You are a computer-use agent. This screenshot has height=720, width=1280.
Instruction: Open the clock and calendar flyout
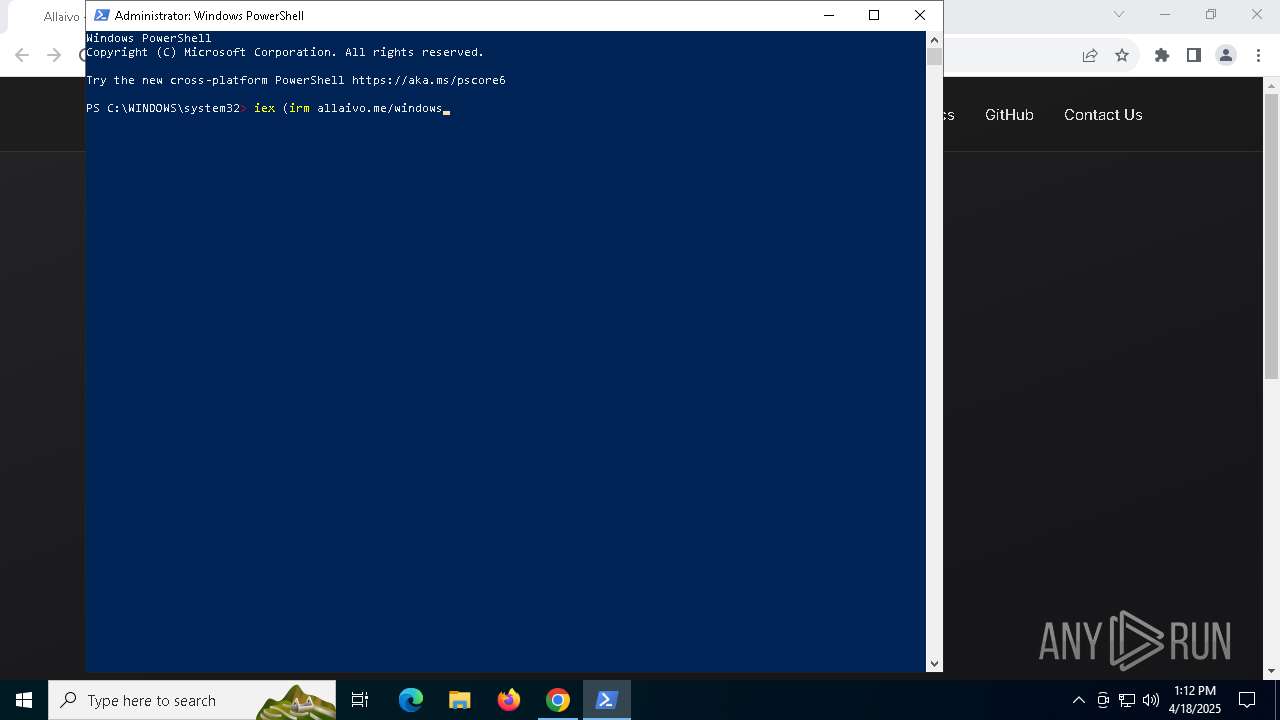[1195, 700]
